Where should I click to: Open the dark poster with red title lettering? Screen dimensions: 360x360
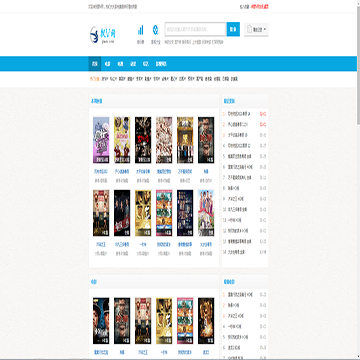point(143,140)
